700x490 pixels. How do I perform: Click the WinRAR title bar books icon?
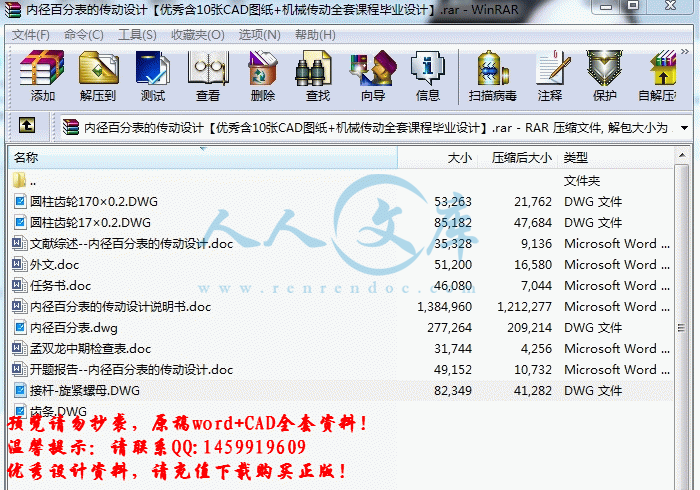click(x=12, y=9)
